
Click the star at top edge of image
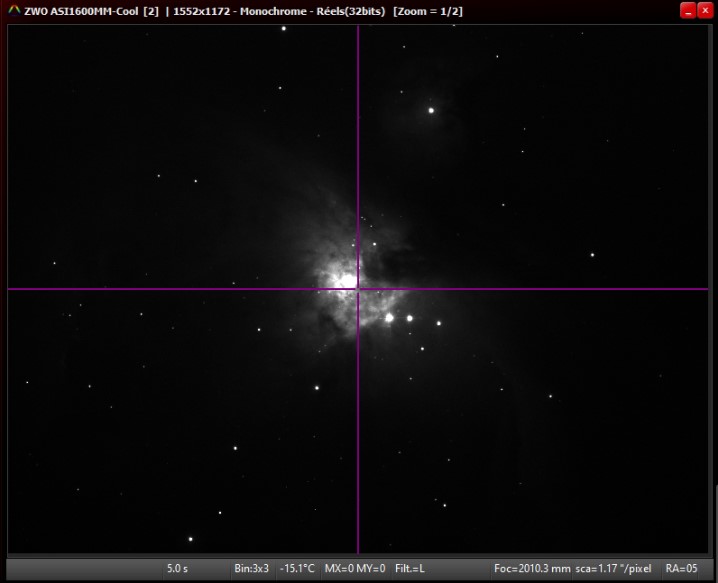pyautogui.click(x=284, y=28)
